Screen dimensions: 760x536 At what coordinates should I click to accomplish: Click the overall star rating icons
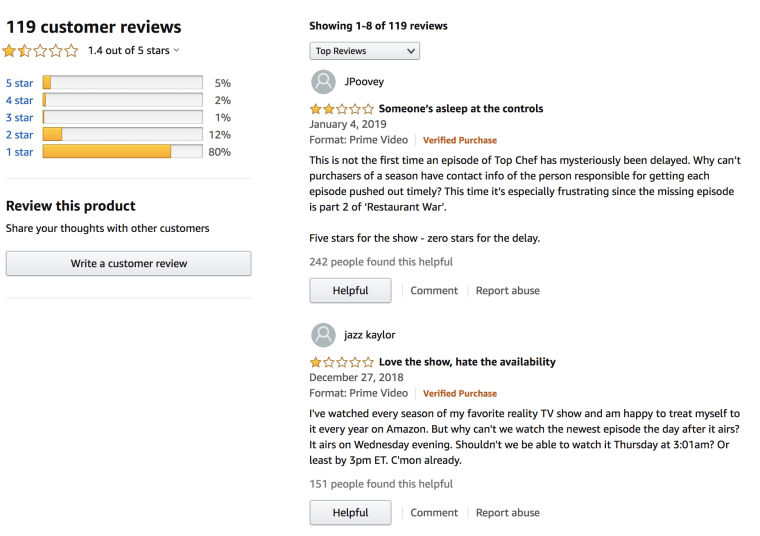click(41, 50)
